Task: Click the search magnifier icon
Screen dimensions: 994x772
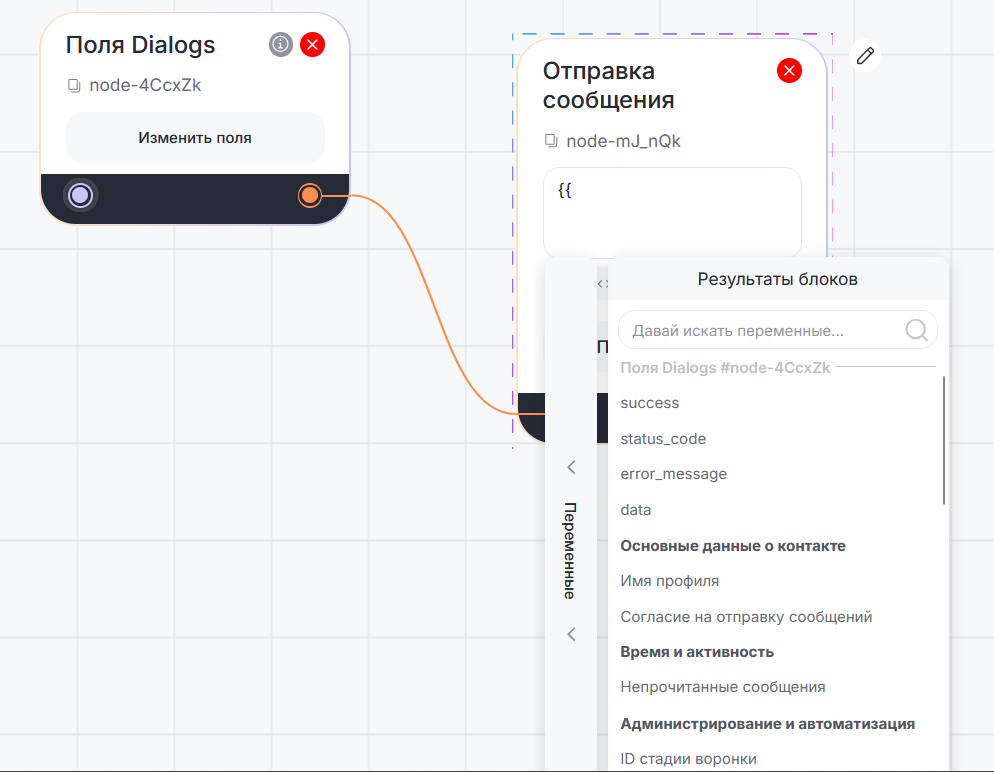Action: 916,330
